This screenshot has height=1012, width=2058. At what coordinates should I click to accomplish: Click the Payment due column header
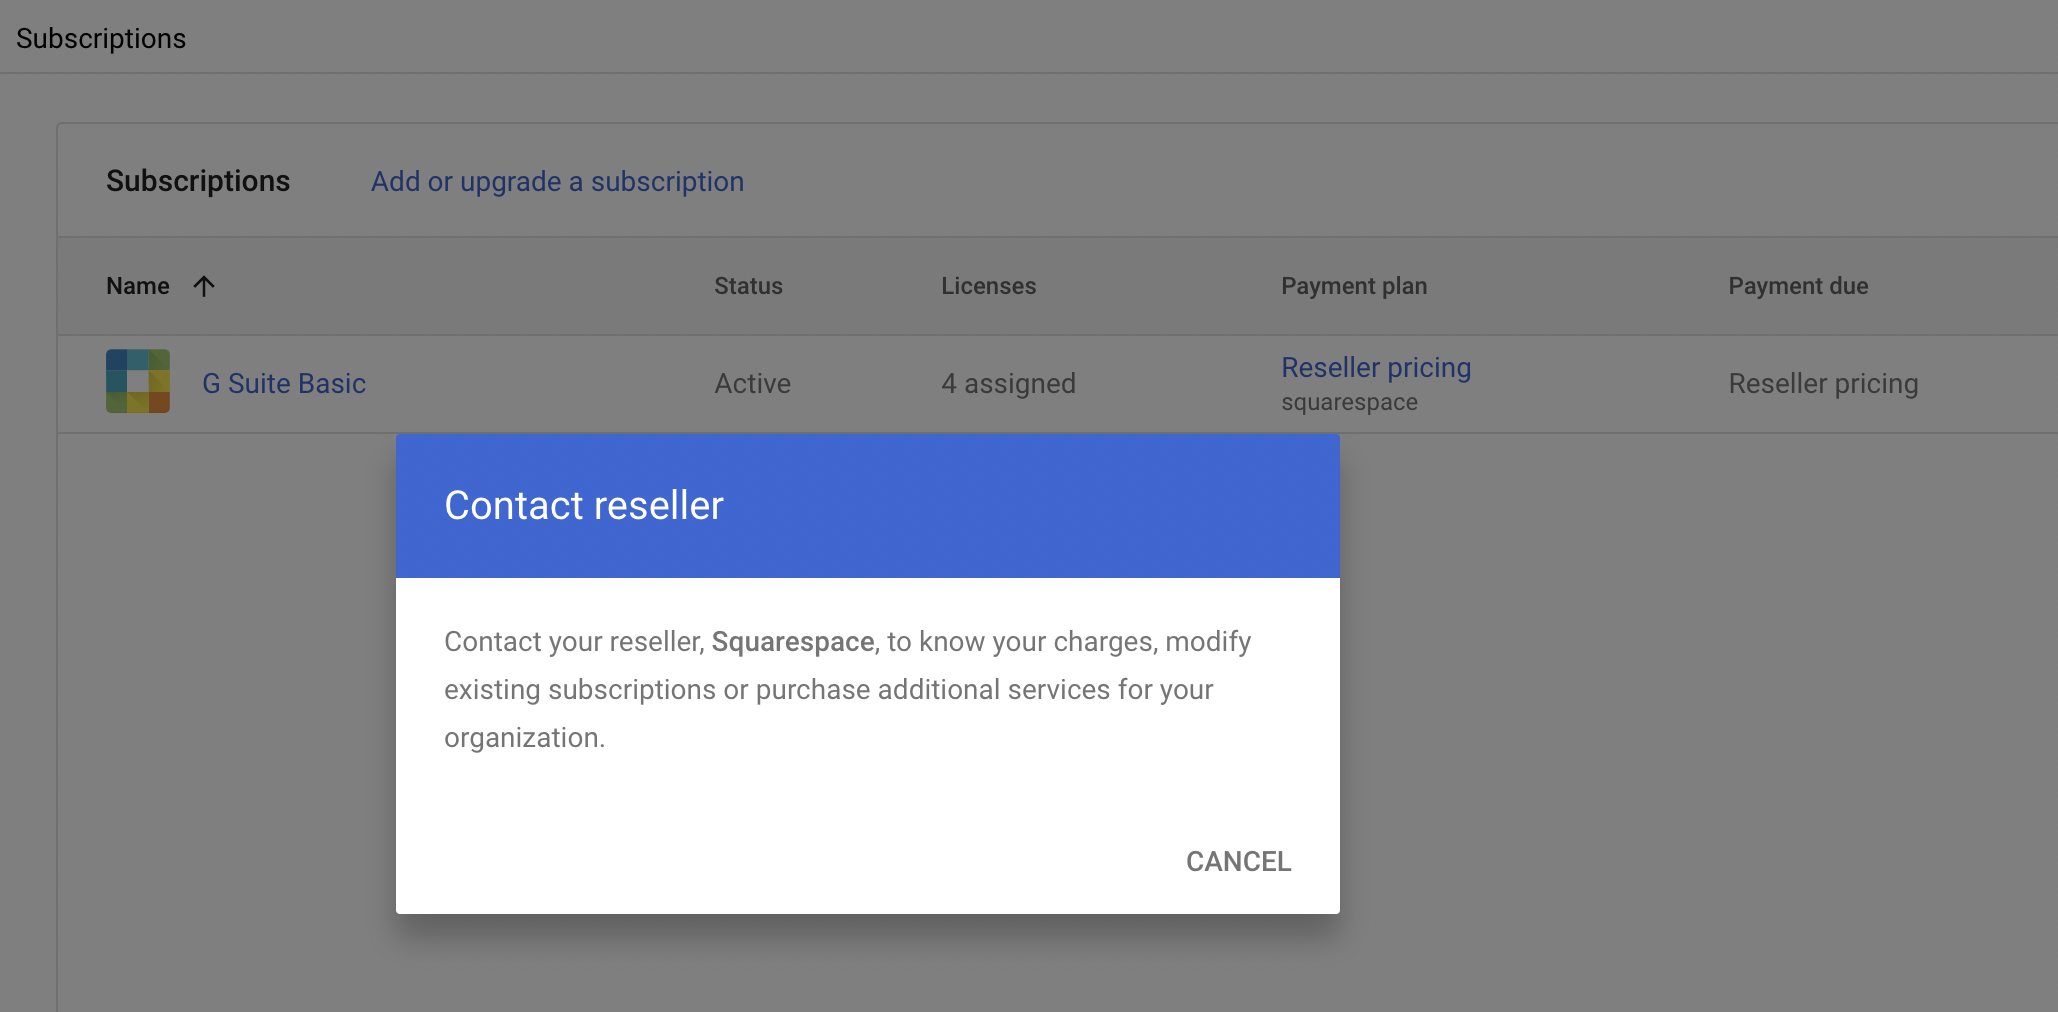1798,286
